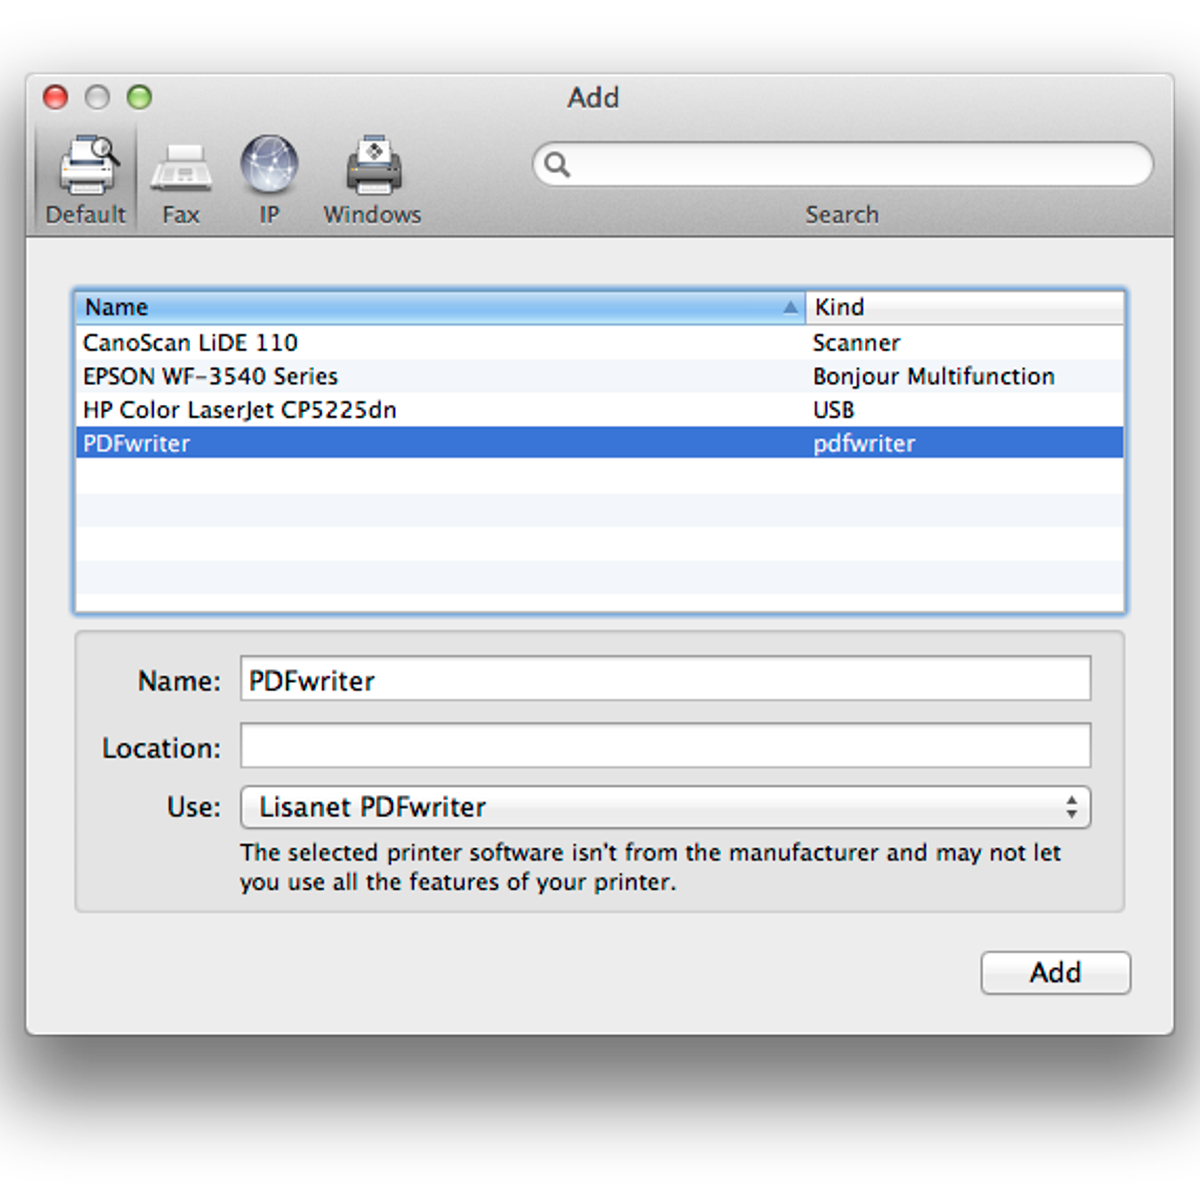Choose the HP Color LaserJet CP5225dn entry

coord(240,410)
